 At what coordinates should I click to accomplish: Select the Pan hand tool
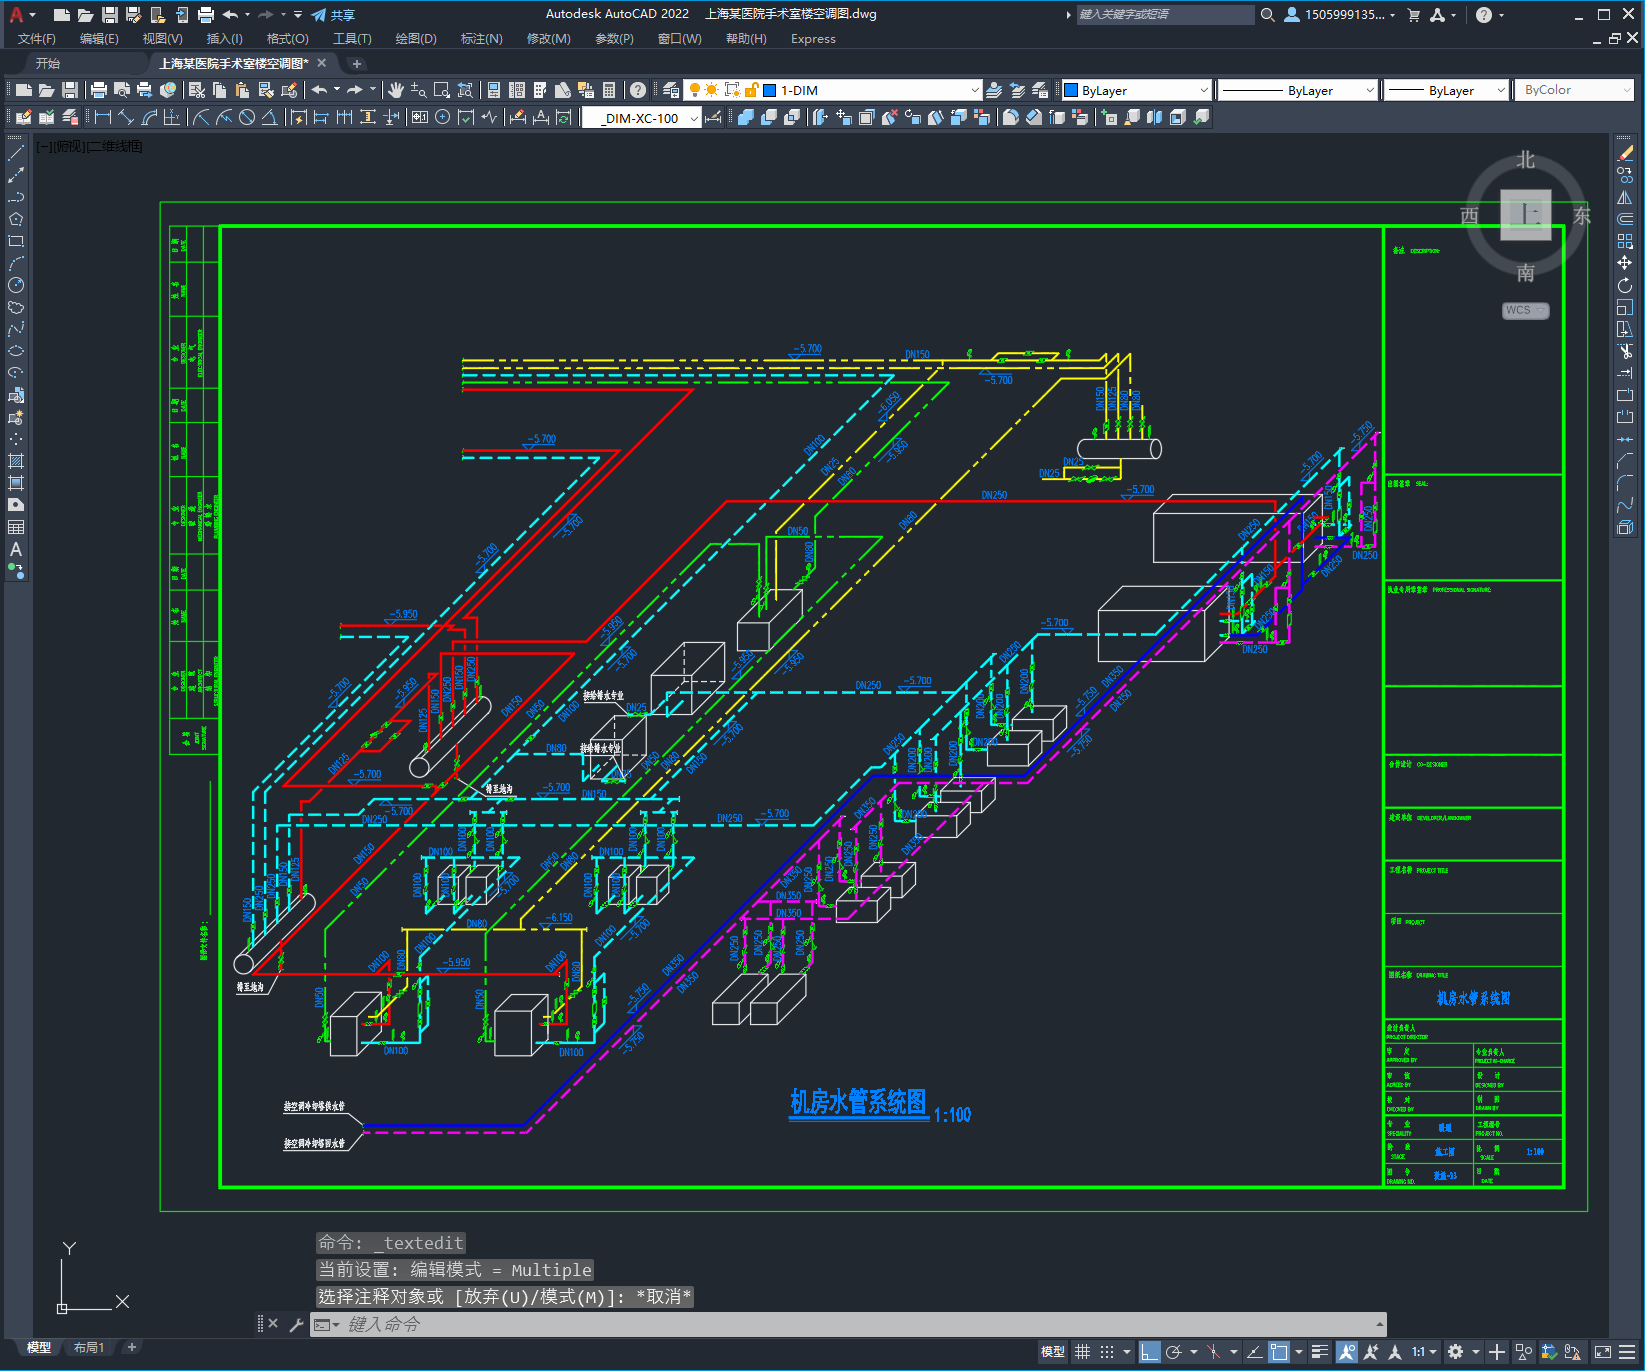396,90
